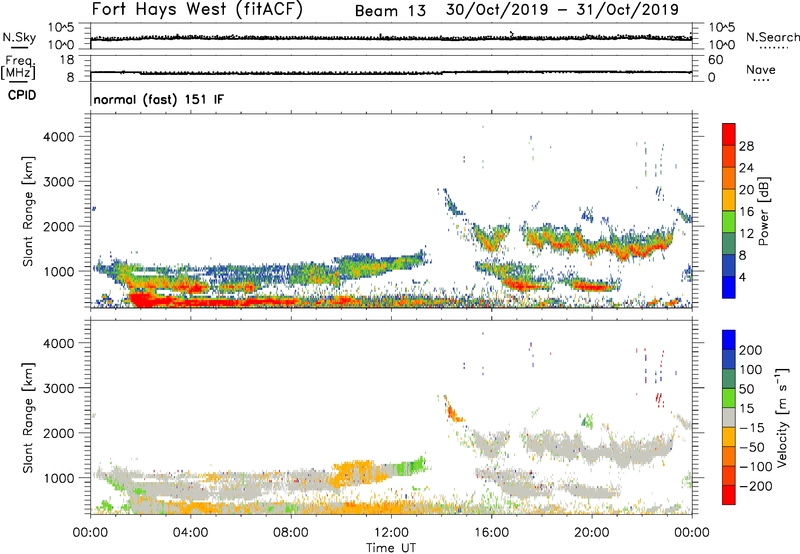Click the '08:00' time tick label
The width and height of the screenshot is (800, 554).
click(x=291, y=533)
